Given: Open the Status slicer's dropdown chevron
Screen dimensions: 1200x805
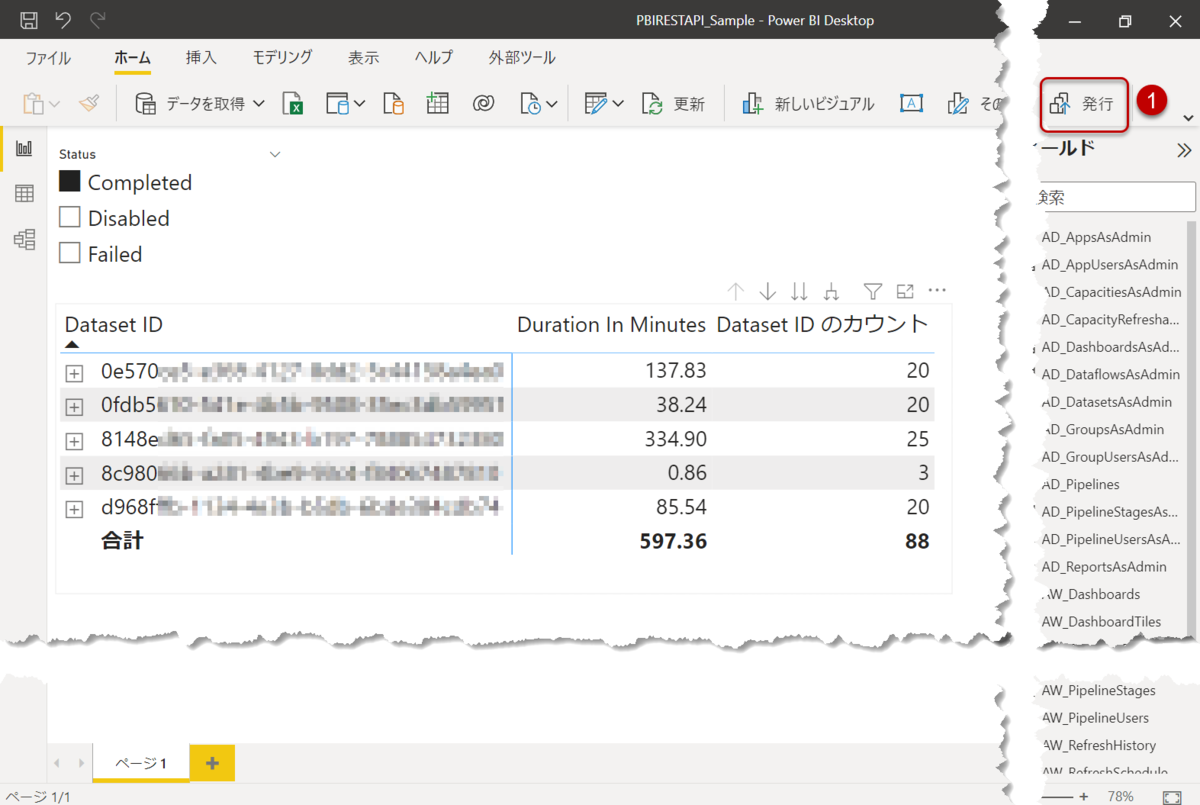Looking at the screenshot, I should coord(275,155).
